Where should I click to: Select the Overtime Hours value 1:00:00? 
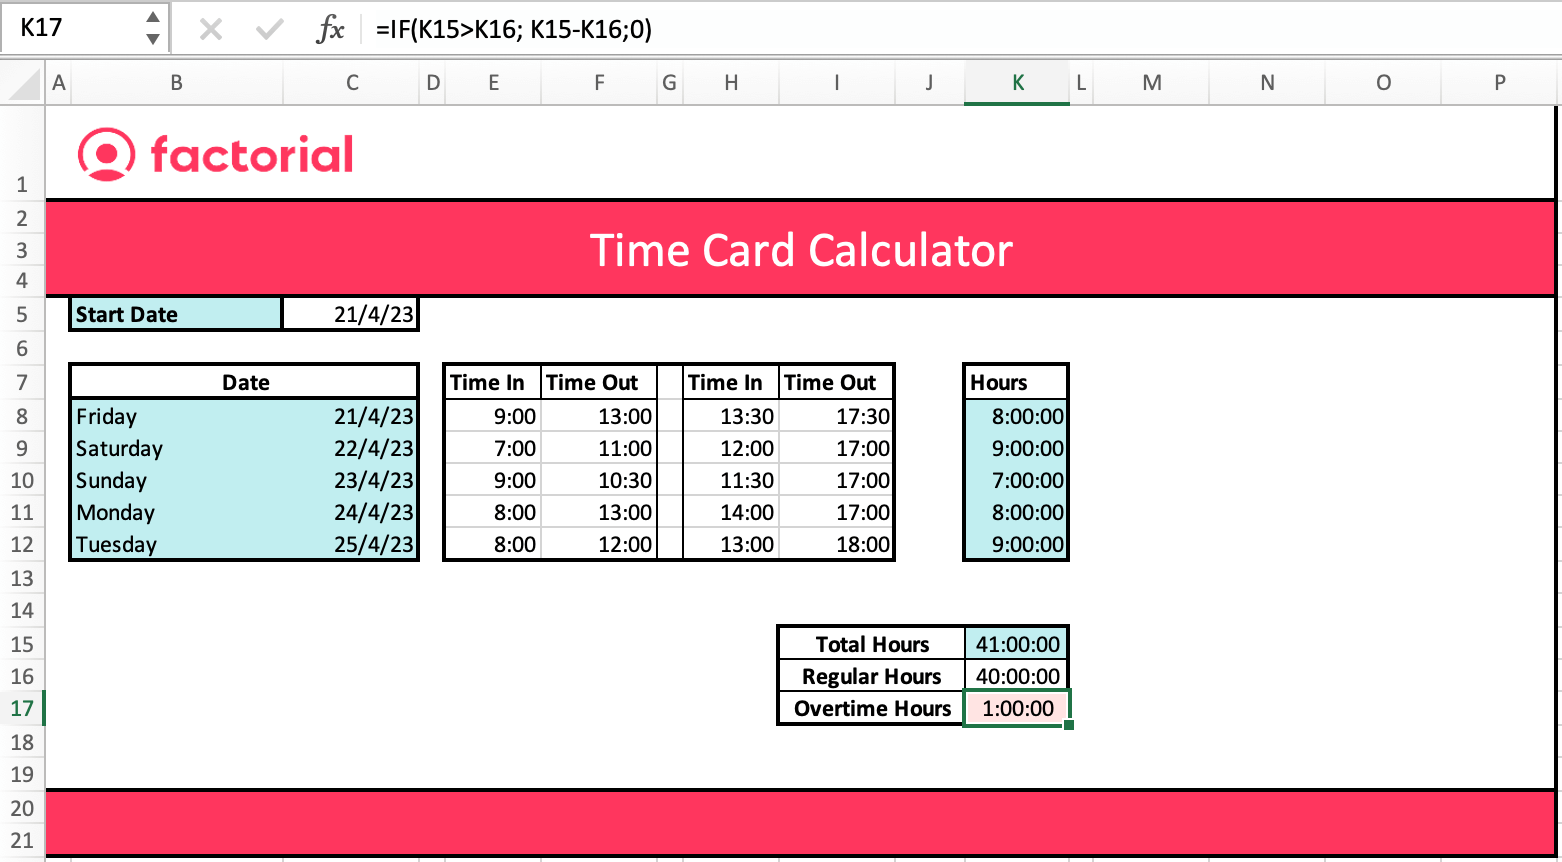[1016, 708]
